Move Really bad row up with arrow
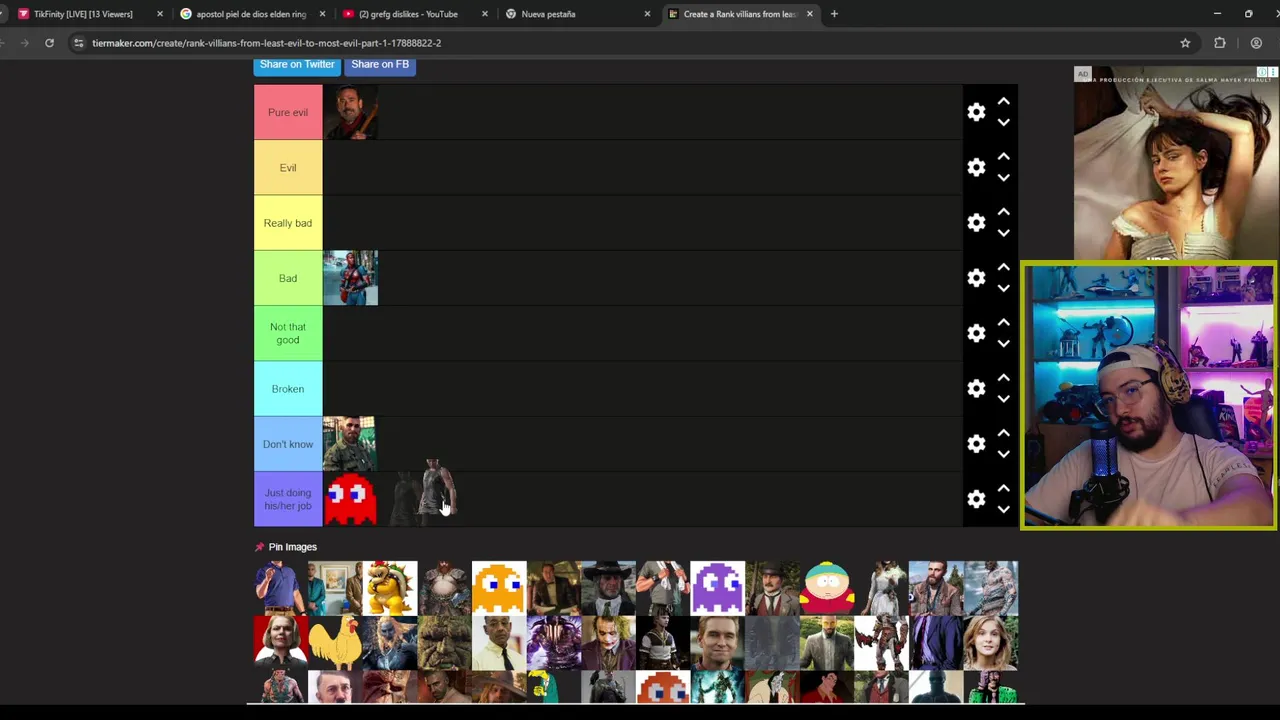The image size is (1280, 720). pyautogui.click(x=1004, y=212)
